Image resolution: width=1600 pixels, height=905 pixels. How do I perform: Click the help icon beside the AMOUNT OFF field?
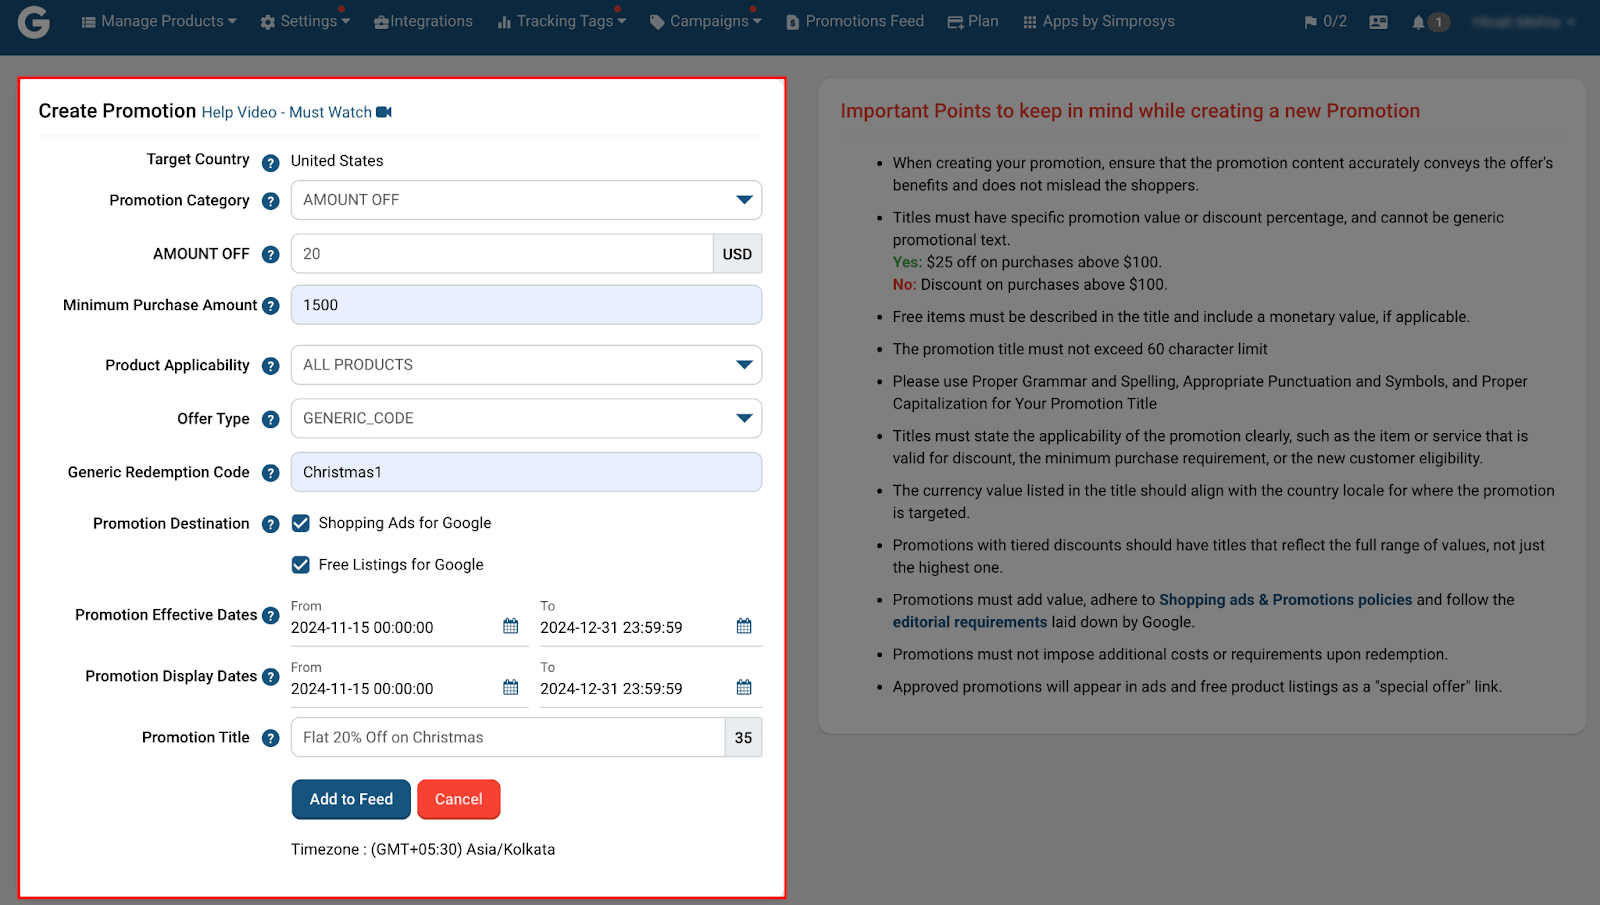(x=270, y=254)
